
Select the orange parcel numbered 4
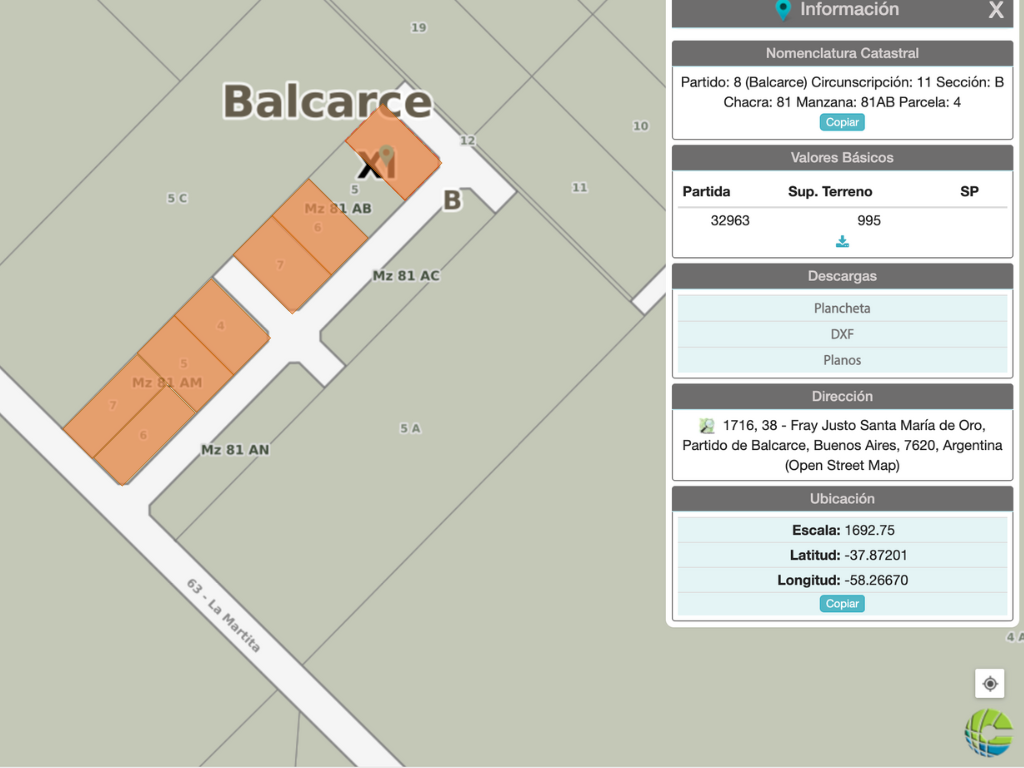(x=221, y=326)
